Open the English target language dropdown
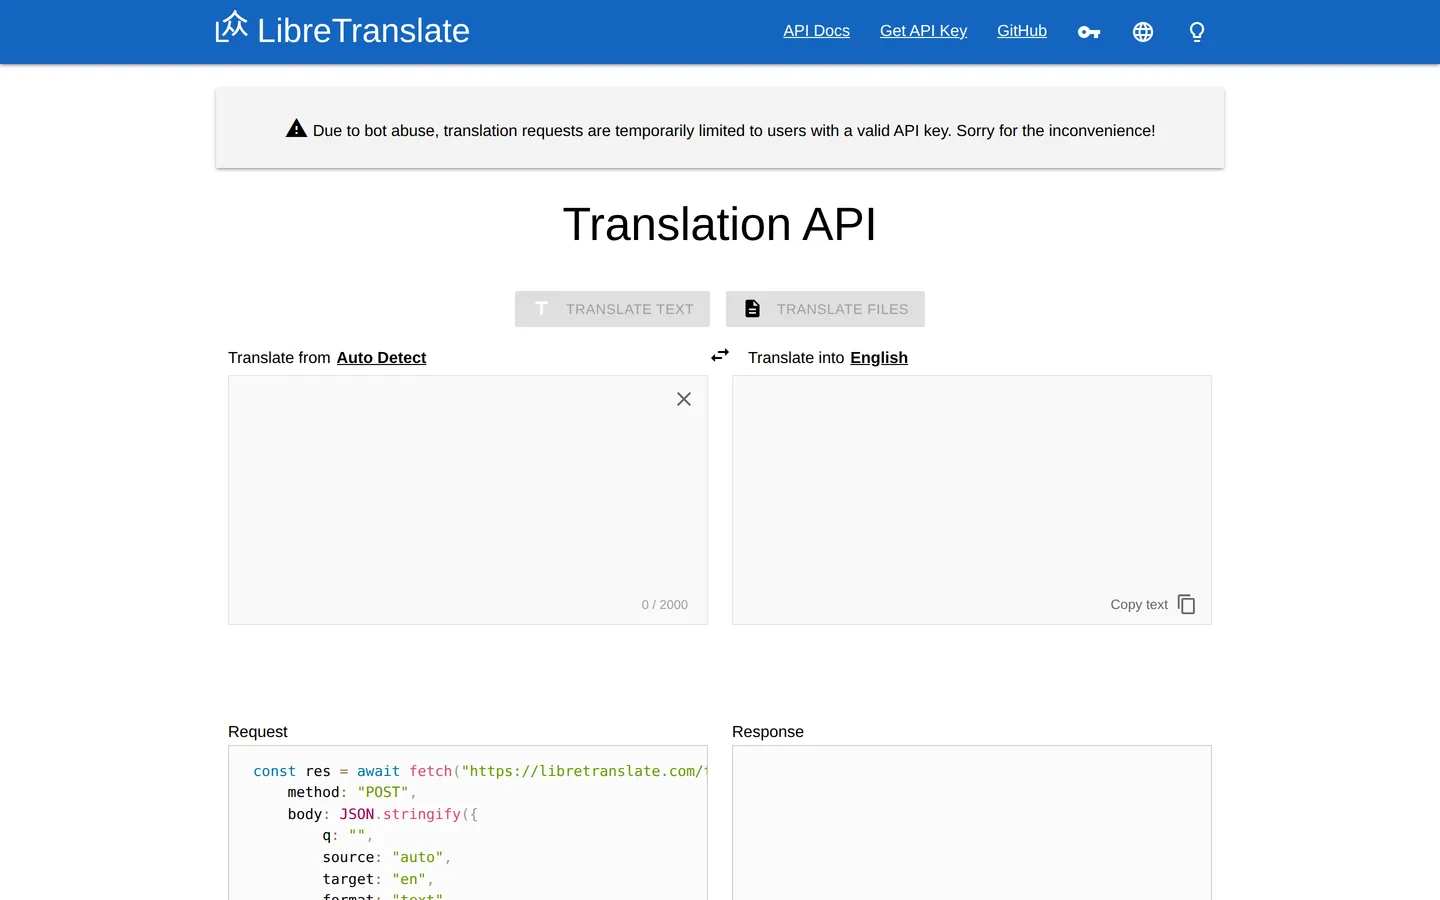Viewport: 1440px width, 900px height. click(879, 358)
